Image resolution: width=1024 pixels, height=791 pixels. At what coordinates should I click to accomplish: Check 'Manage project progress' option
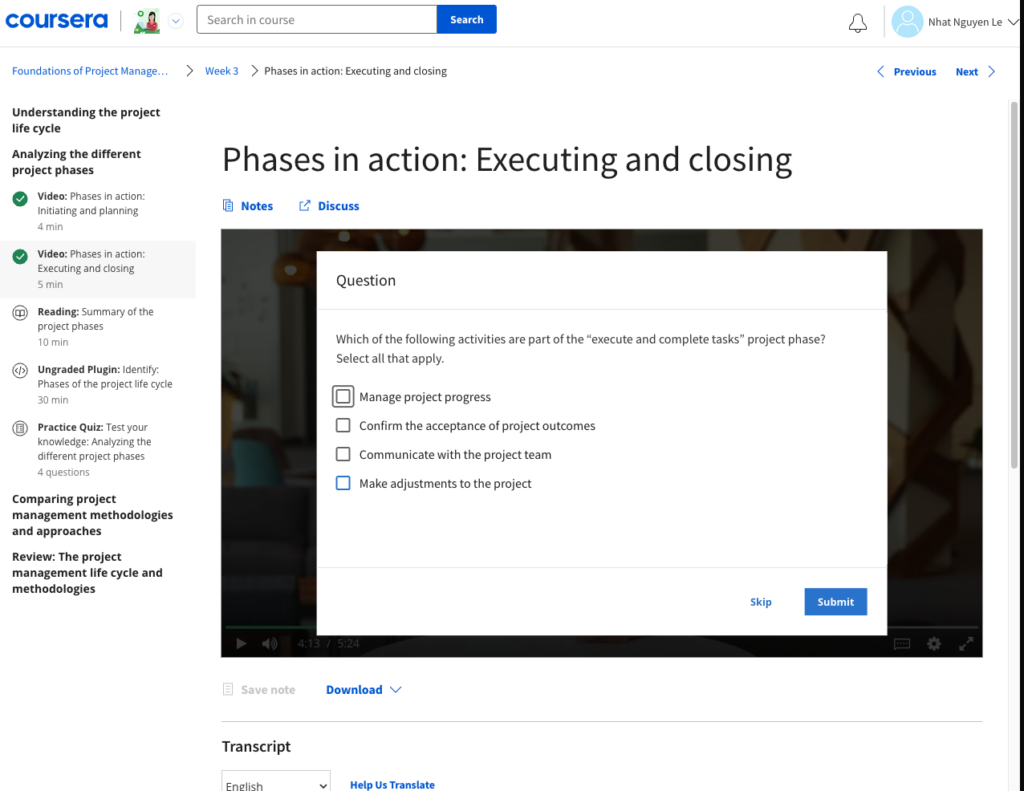click(x=343, y=397)
